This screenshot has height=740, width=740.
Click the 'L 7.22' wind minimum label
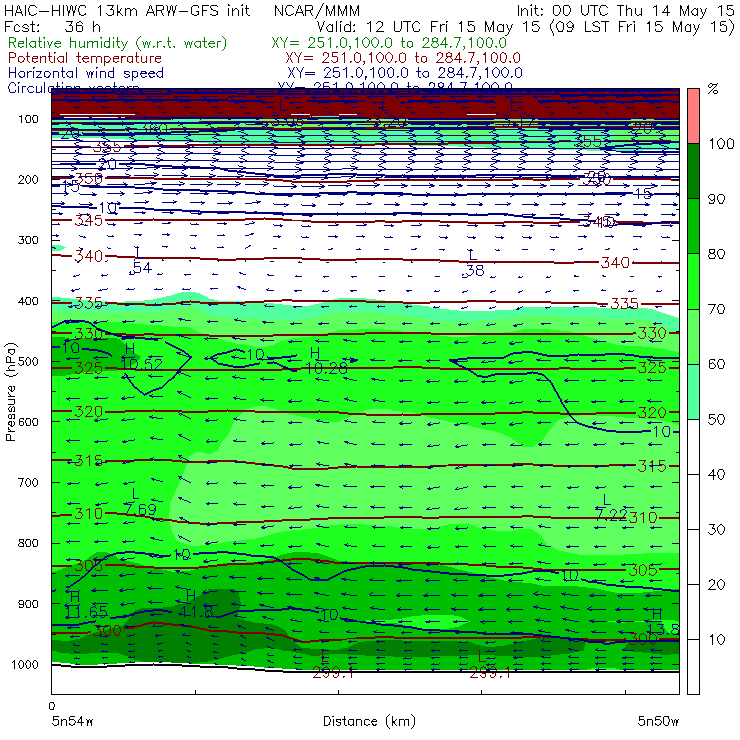pyautogui.click(x=611, y=507)
